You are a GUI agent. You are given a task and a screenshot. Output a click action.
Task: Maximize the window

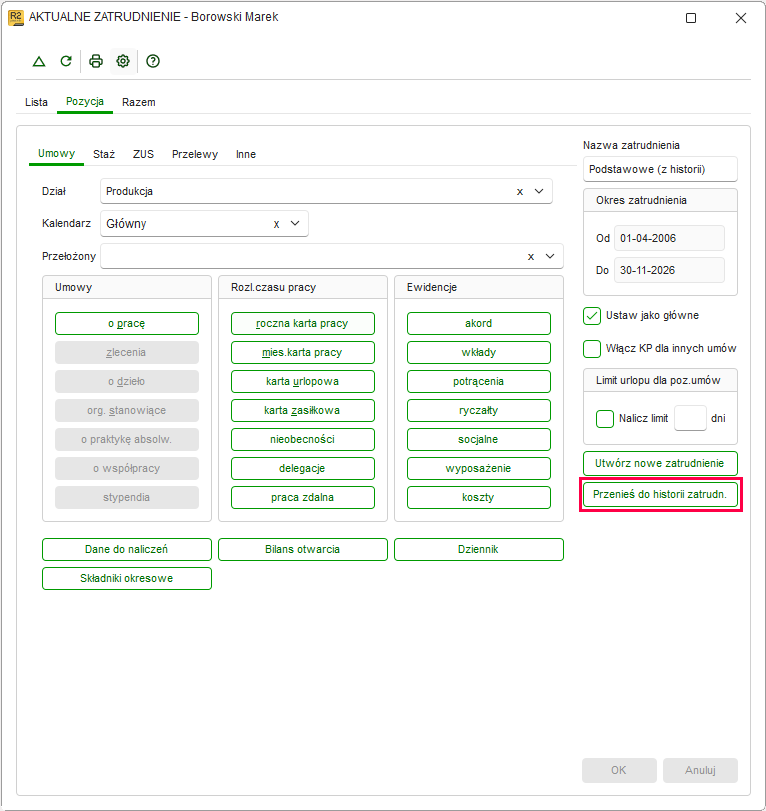coord(691,18)
